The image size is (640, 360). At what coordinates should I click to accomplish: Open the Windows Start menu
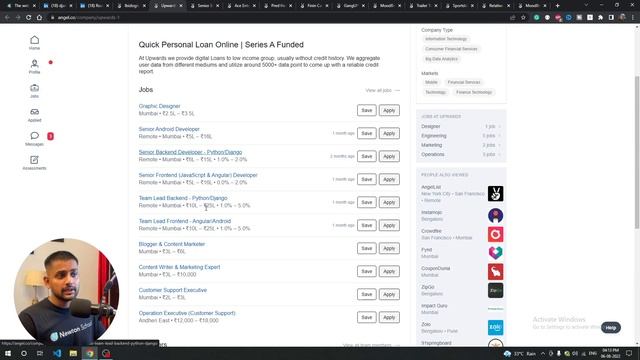[8, 353]
